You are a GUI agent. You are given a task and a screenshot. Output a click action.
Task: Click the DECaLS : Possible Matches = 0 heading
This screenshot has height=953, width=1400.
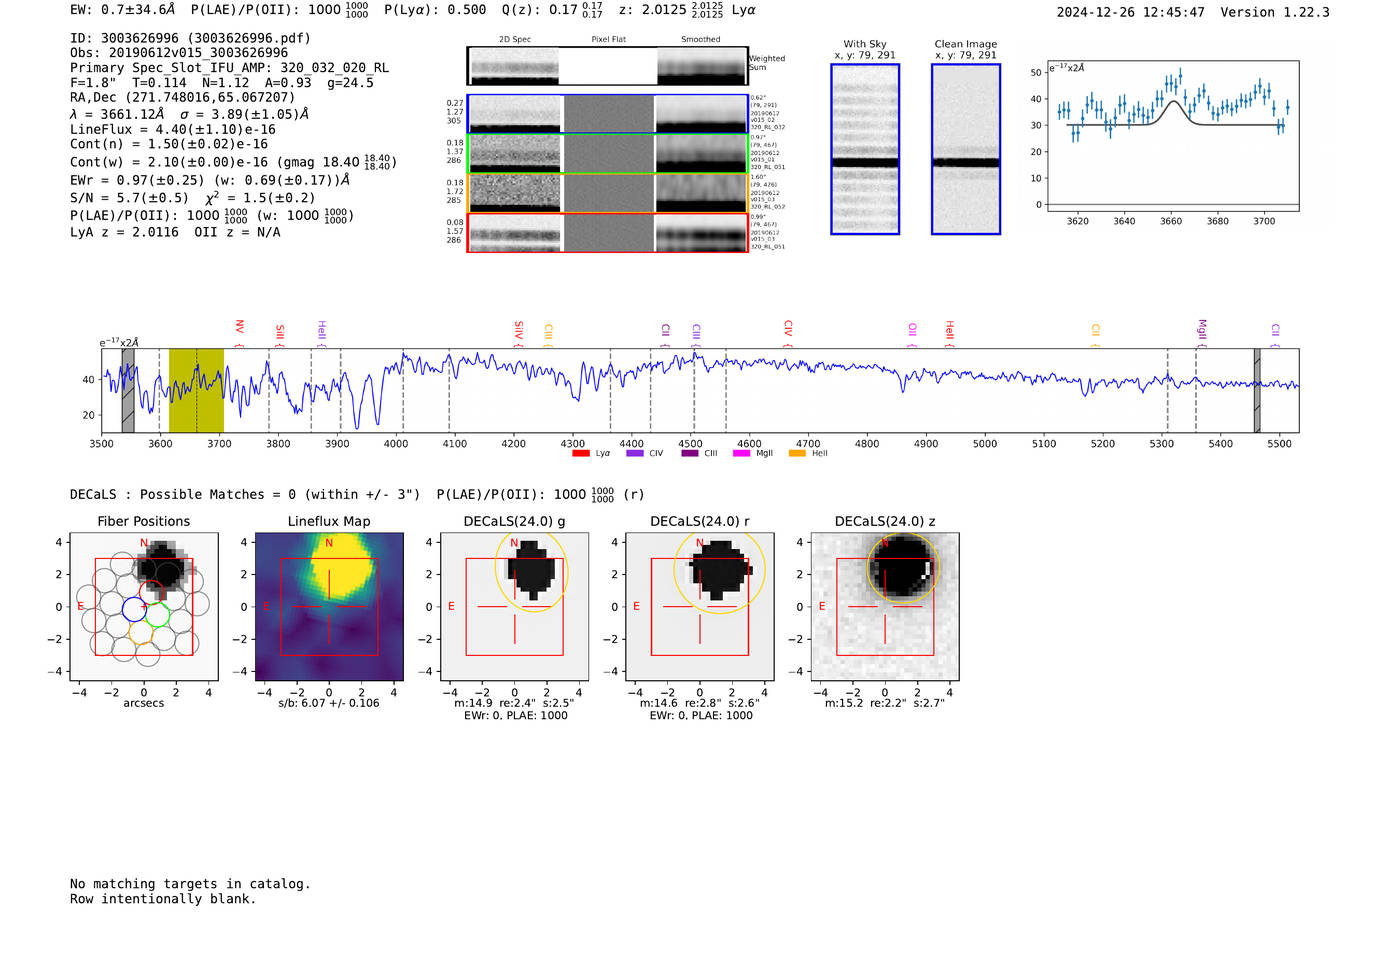click(245, 494)
